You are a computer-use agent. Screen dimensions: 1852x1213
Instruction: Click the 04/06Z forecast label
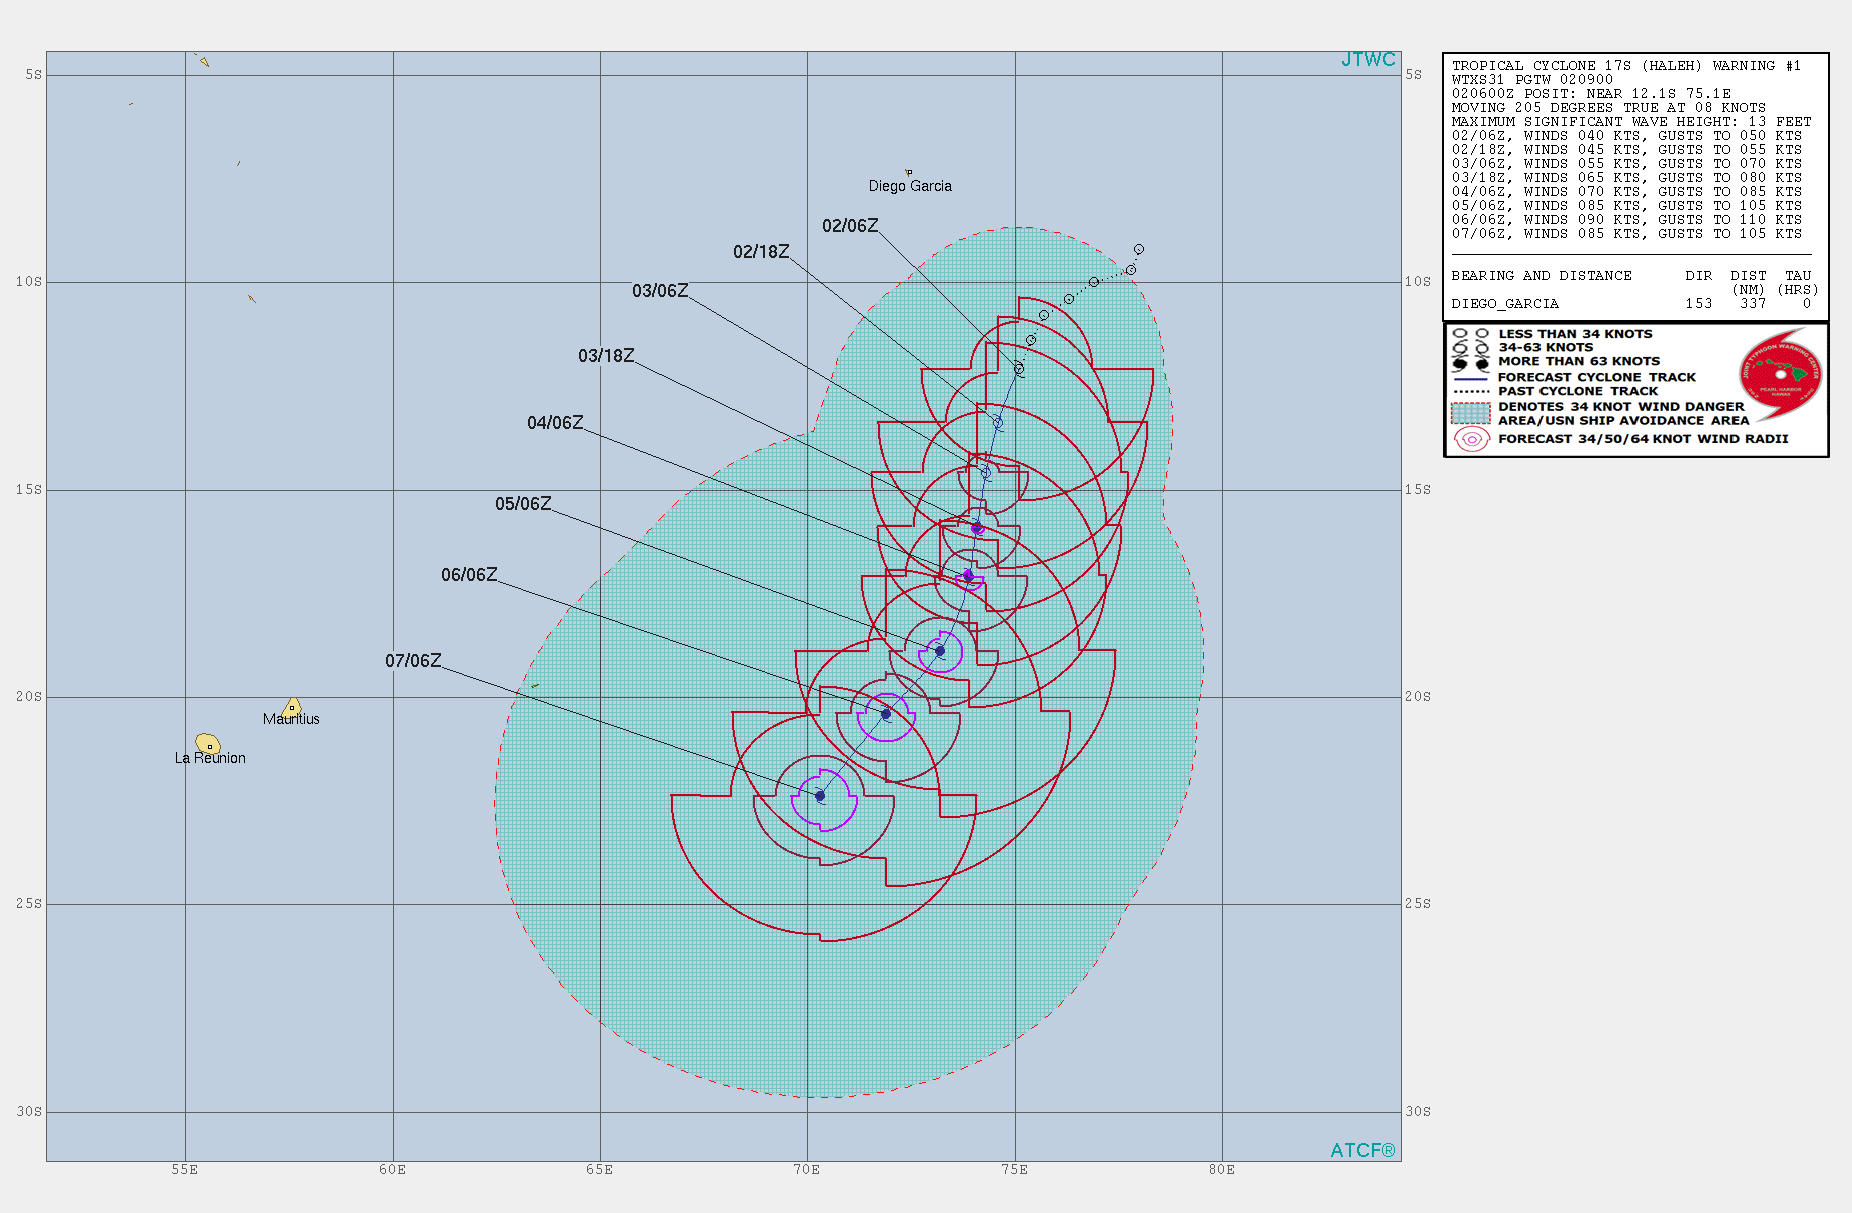pos(555,423)
